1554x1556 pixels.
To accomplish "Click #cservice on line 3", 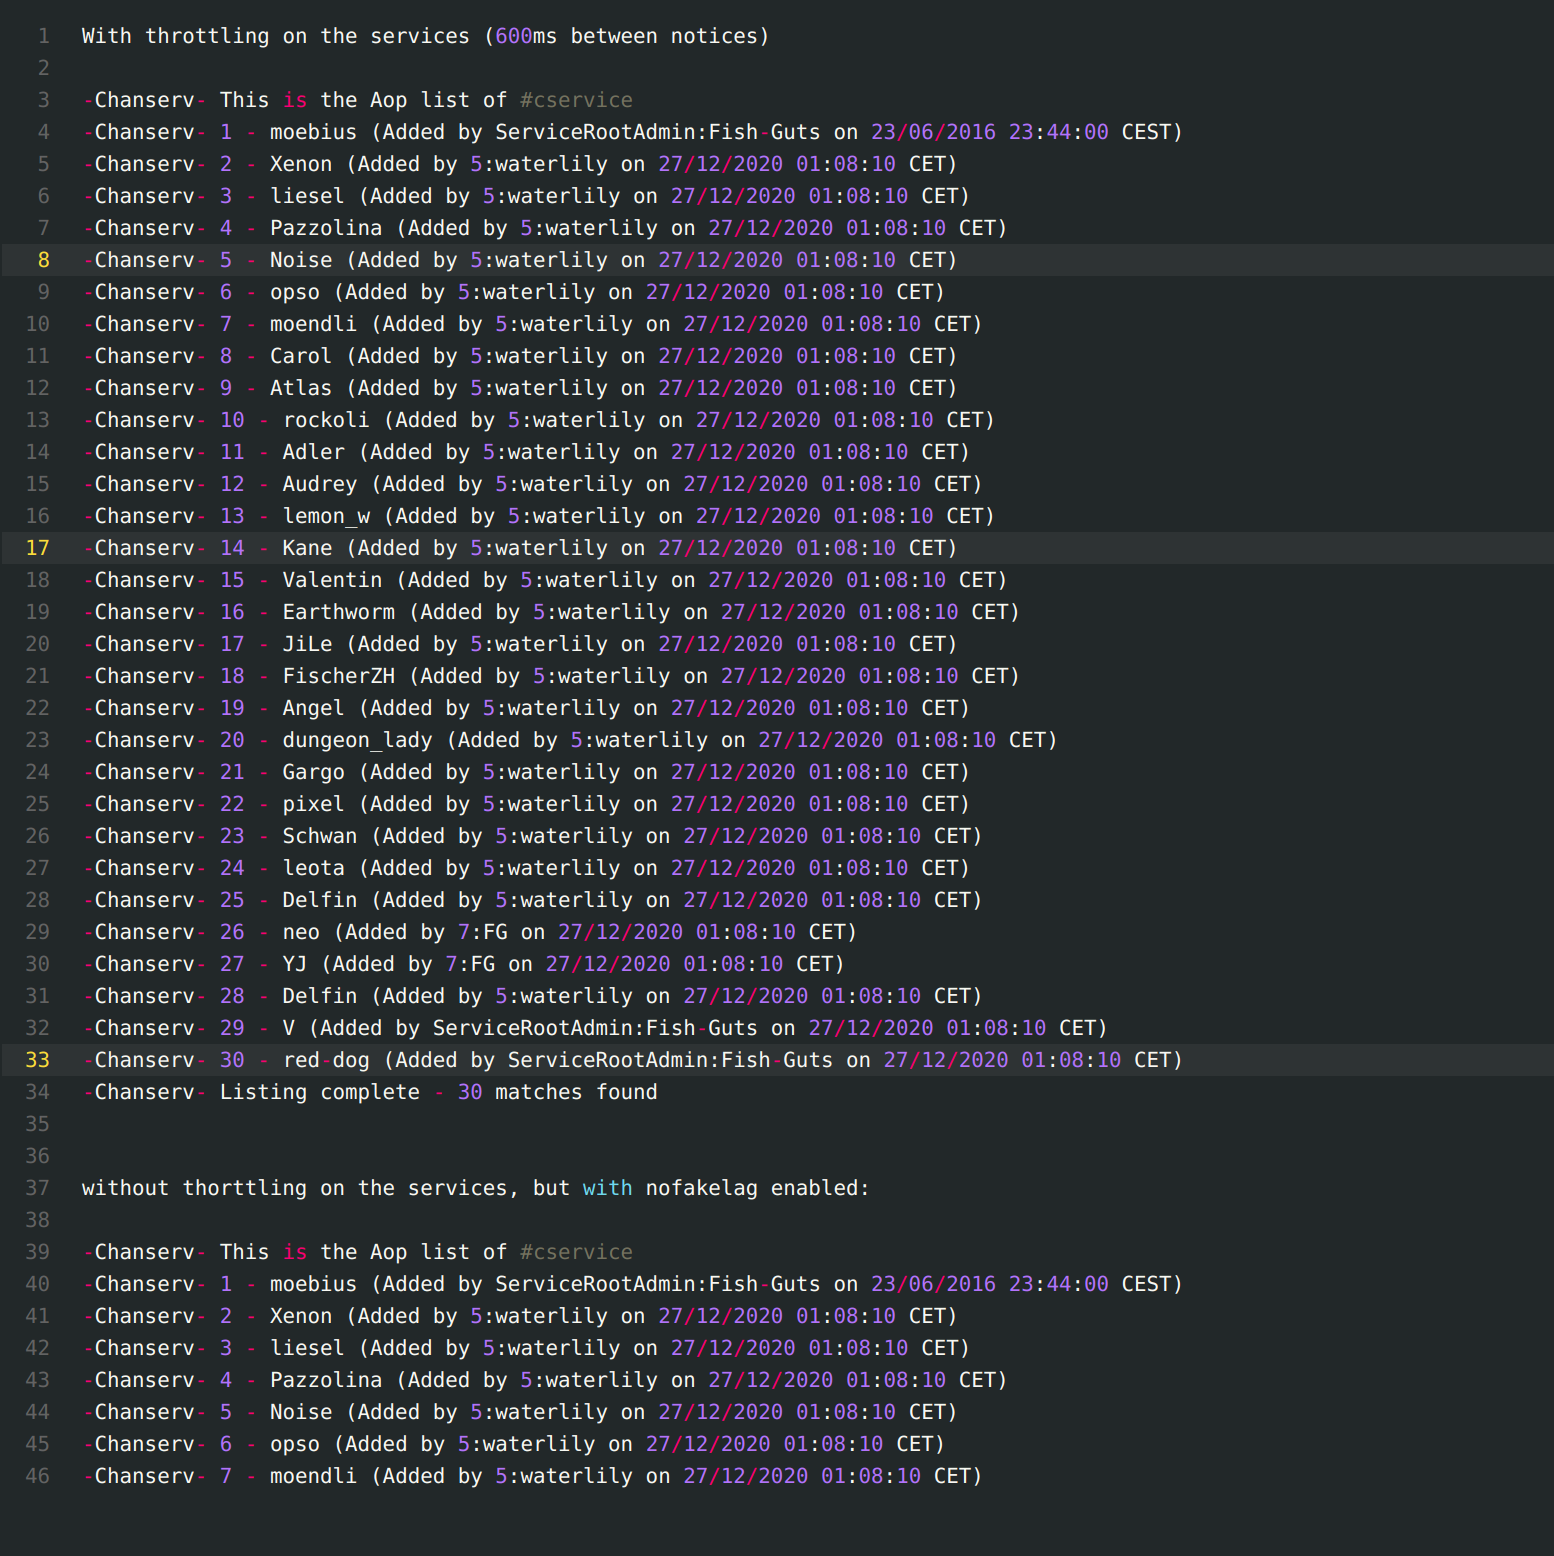I will 576,100.
